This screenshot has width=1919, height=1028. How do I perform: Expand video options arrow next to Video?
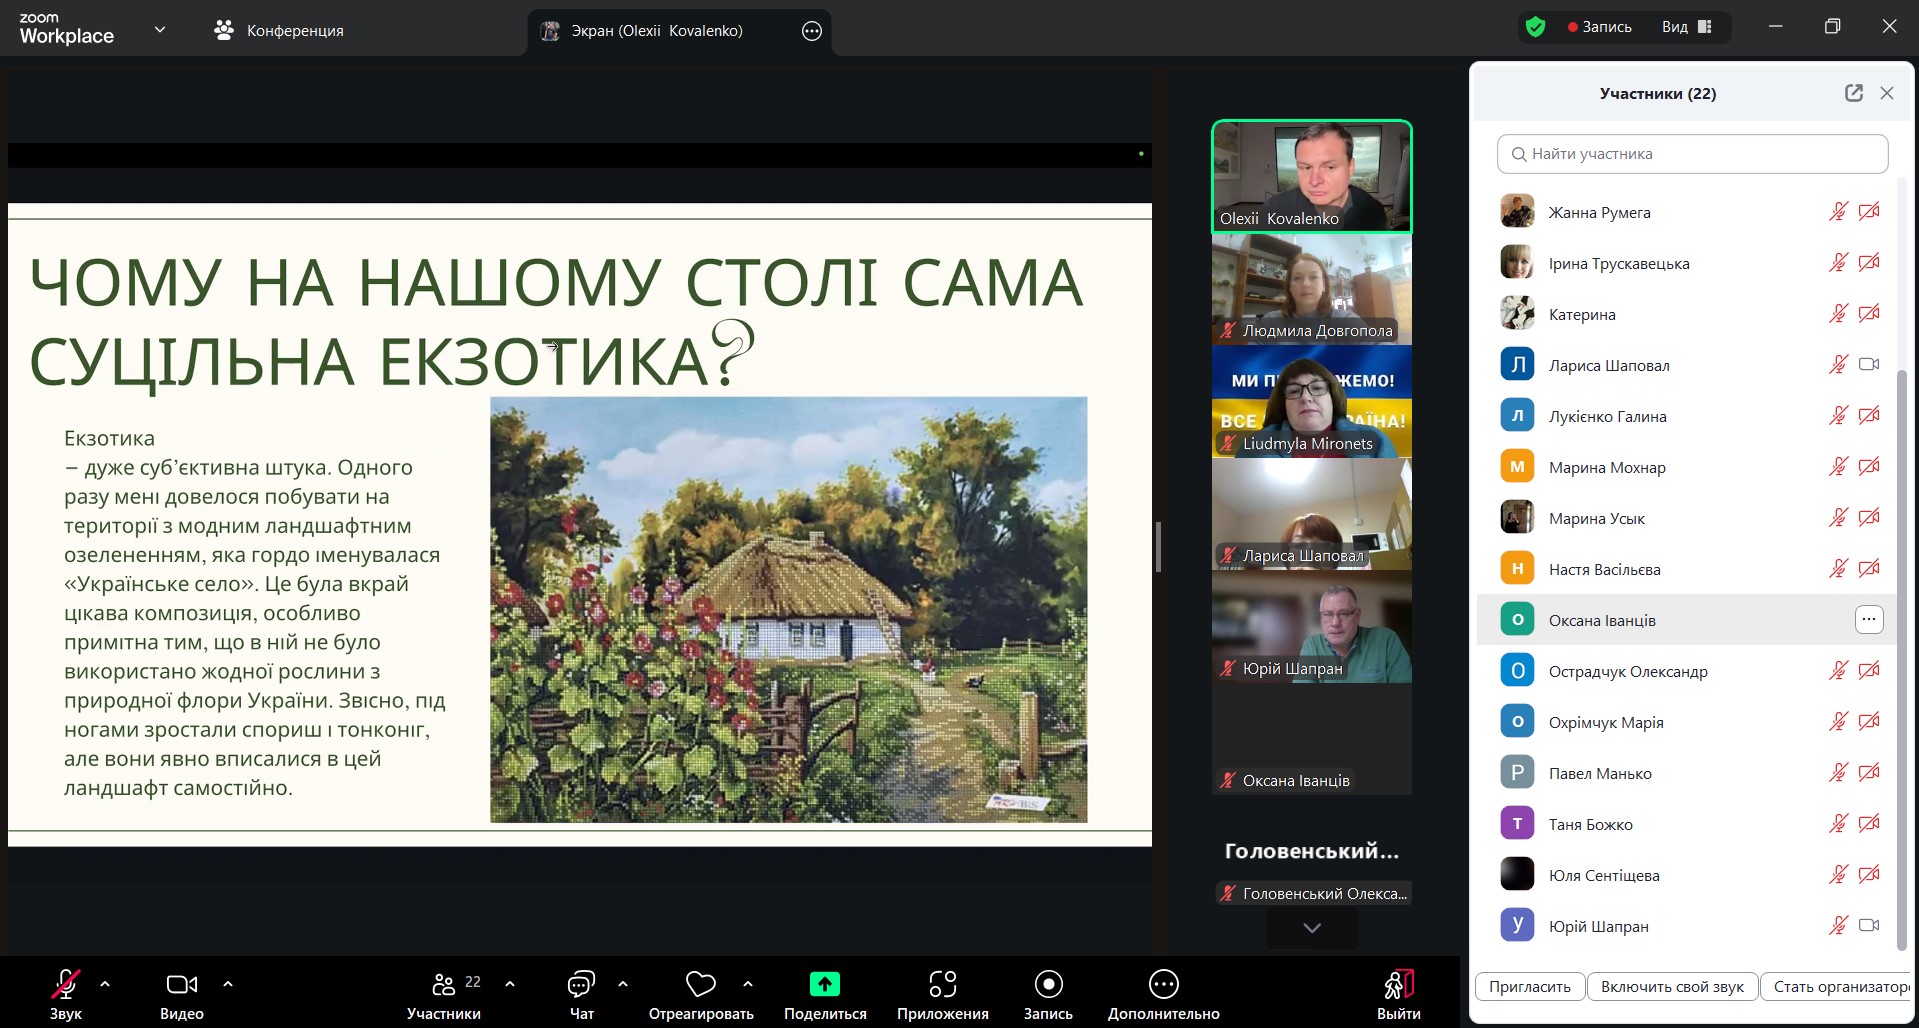228,984
